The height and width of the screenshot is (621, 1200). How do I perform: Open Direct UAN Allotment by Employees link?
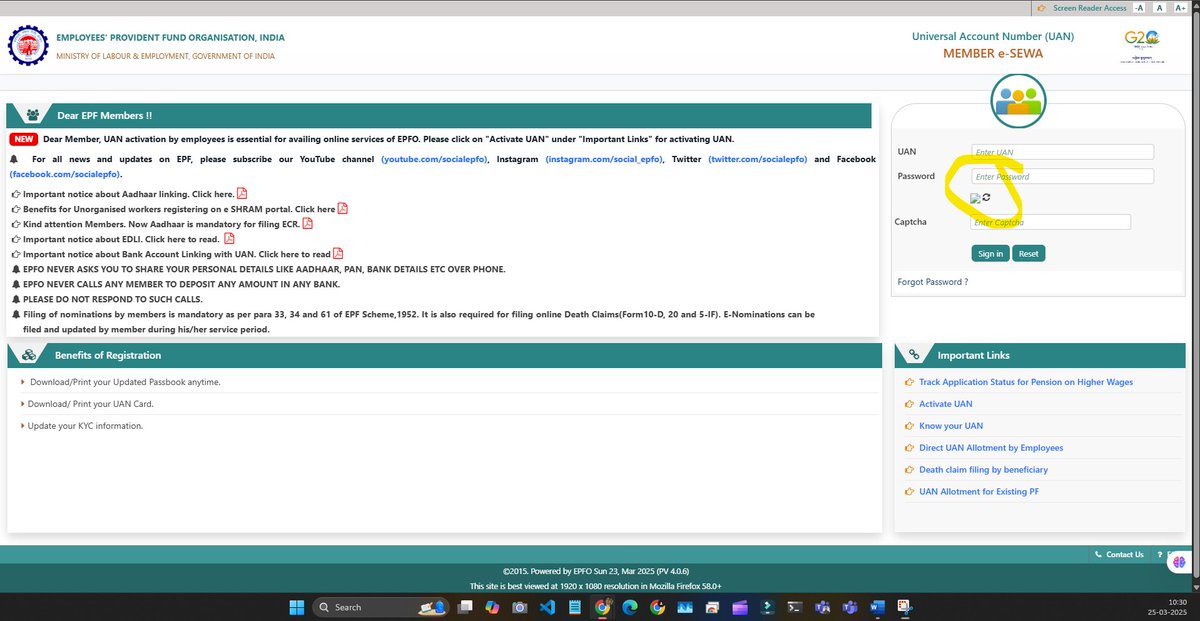point(991,448)
